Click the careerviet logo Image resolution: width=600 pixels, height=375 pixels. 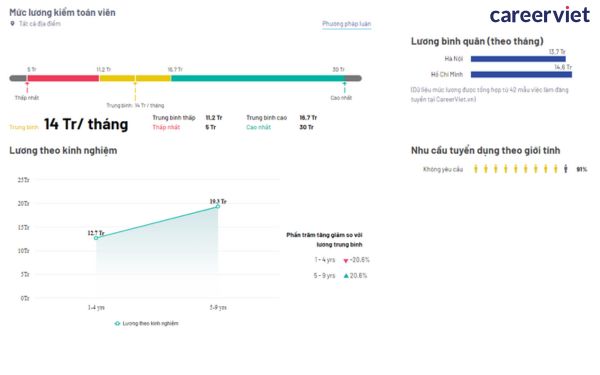pyautogui.click(x=540, y=15)
